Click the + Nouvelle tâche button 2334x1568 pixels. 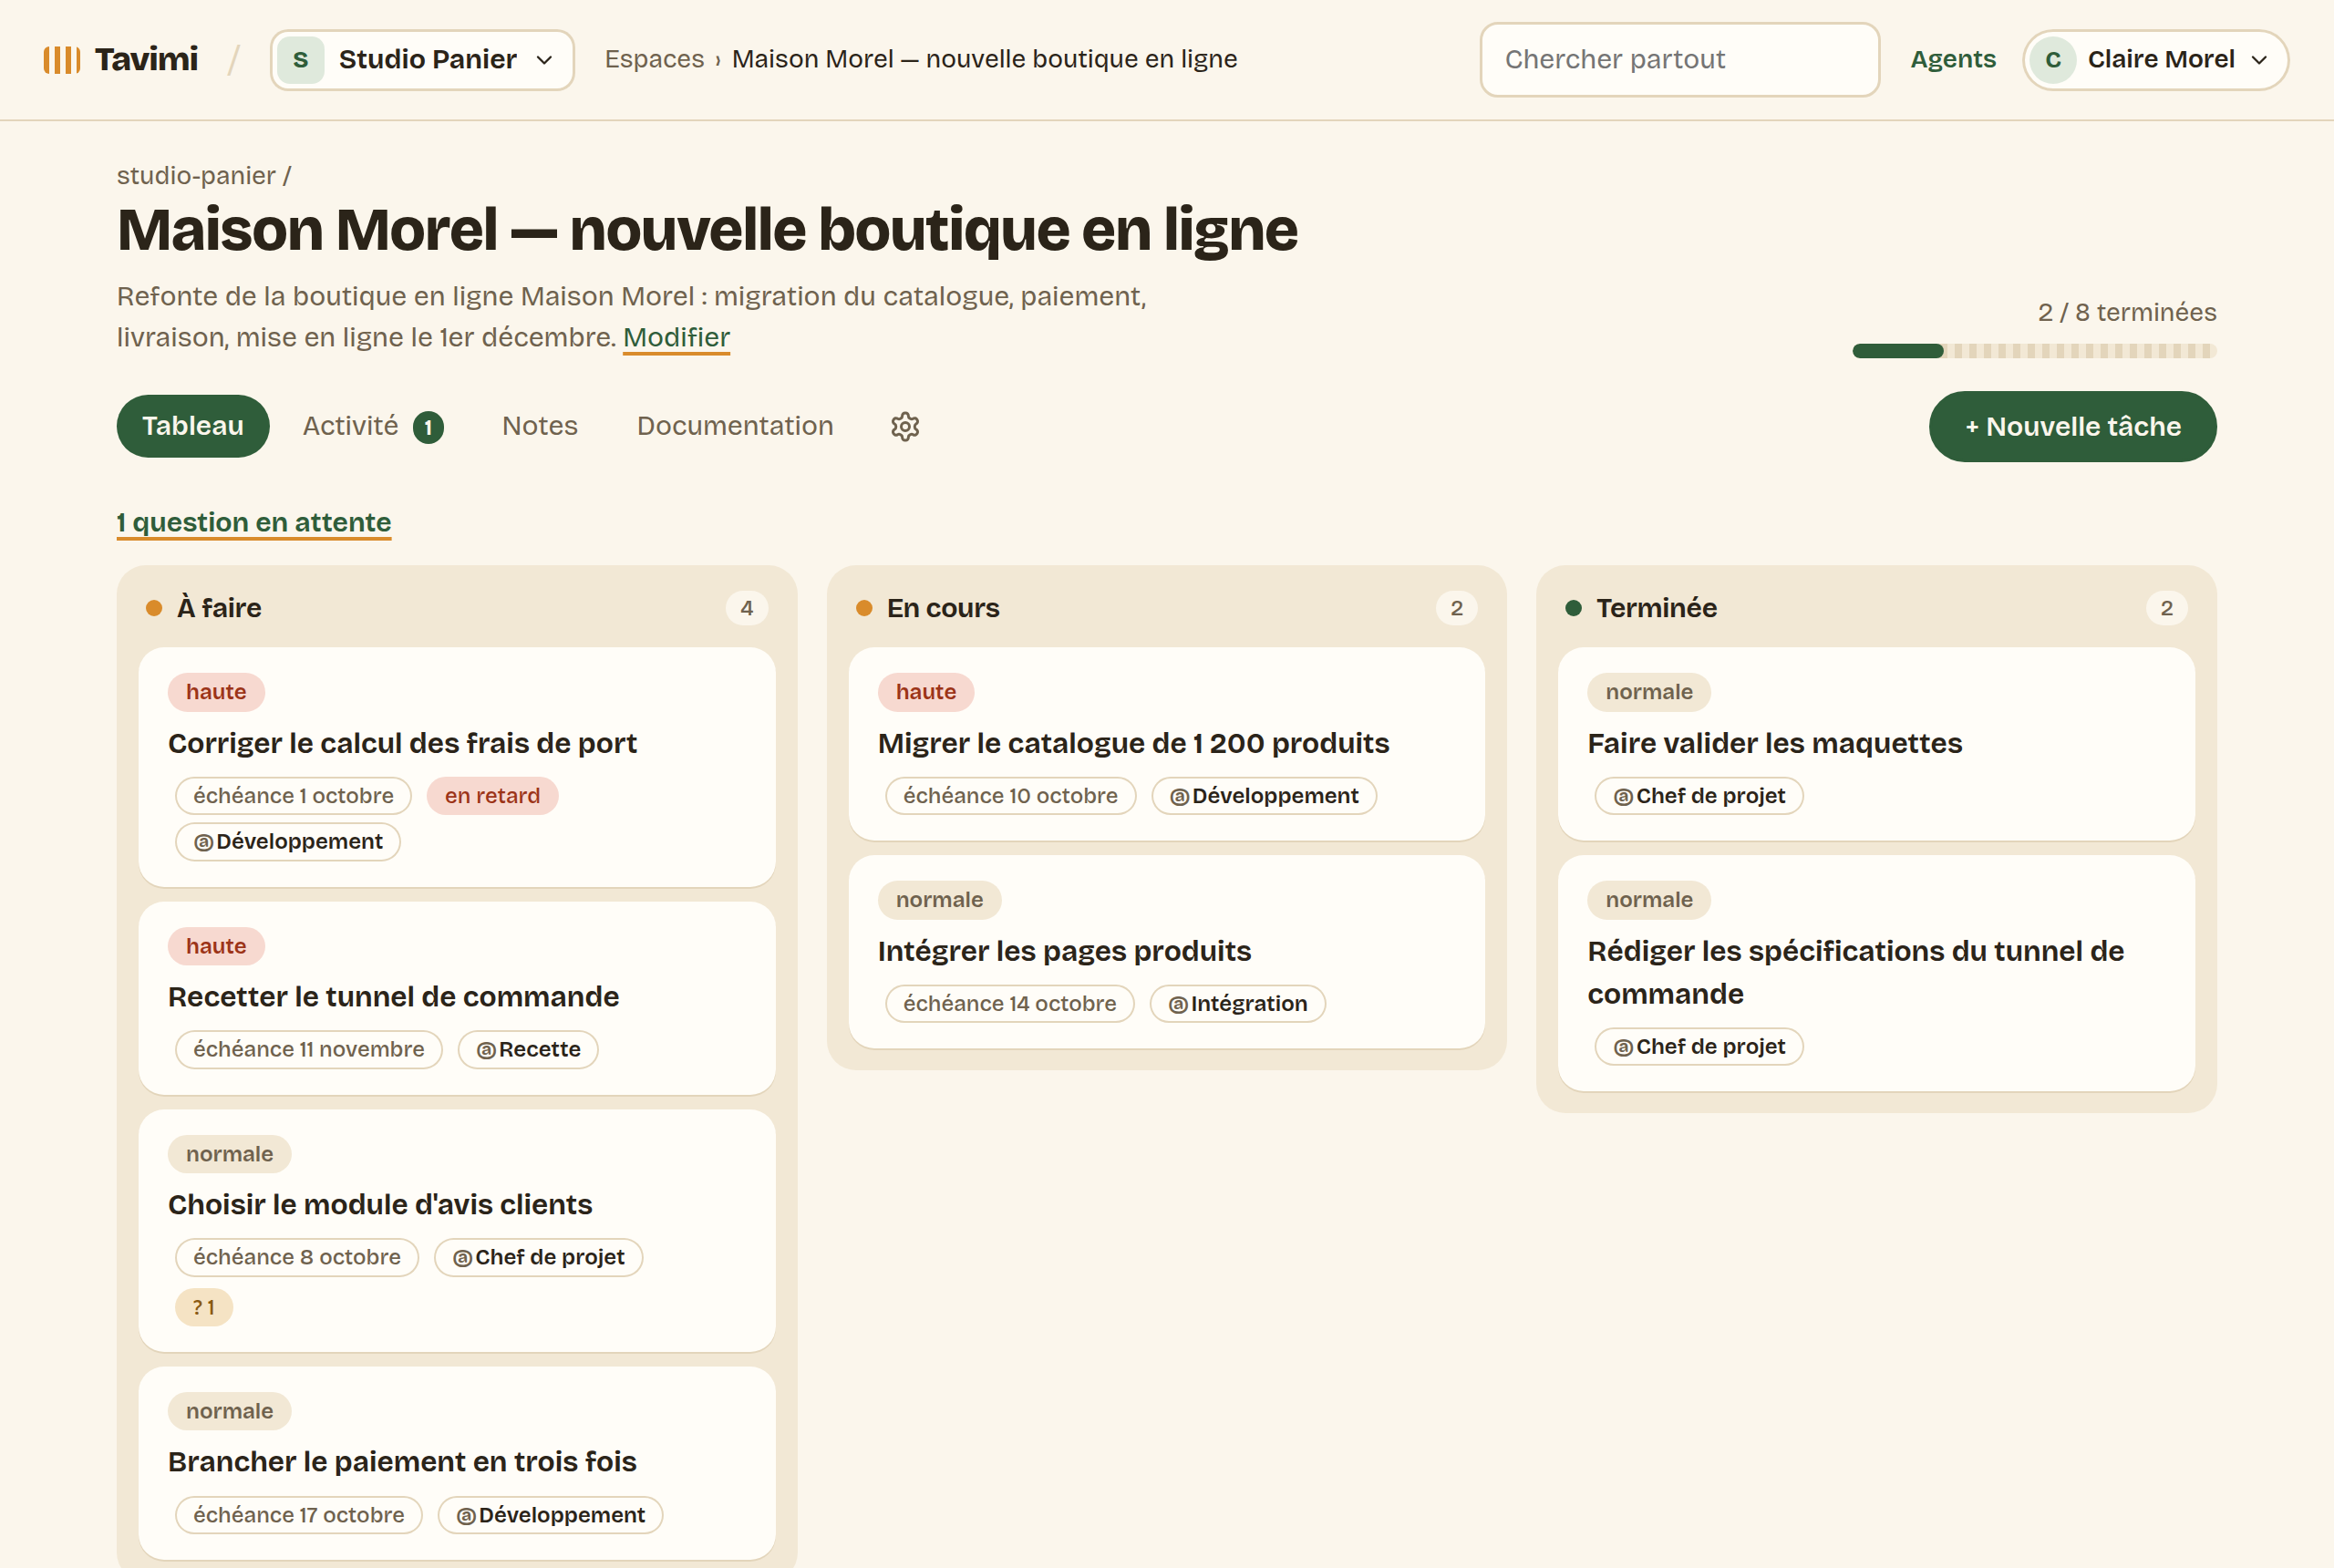(x=2072, y=426)
